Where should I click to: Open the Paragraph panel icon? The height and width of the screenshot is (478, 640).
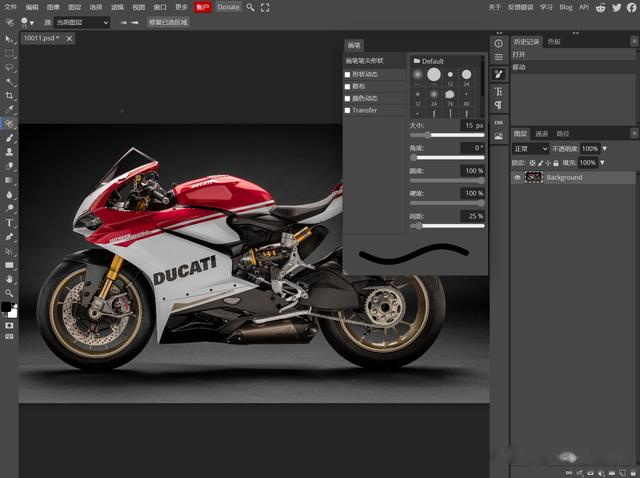click(x=498, y=105)
